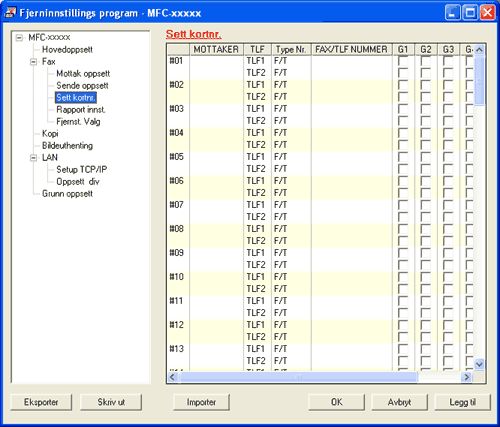
Task: Click the Legg til button
Action: pos(462,402)
